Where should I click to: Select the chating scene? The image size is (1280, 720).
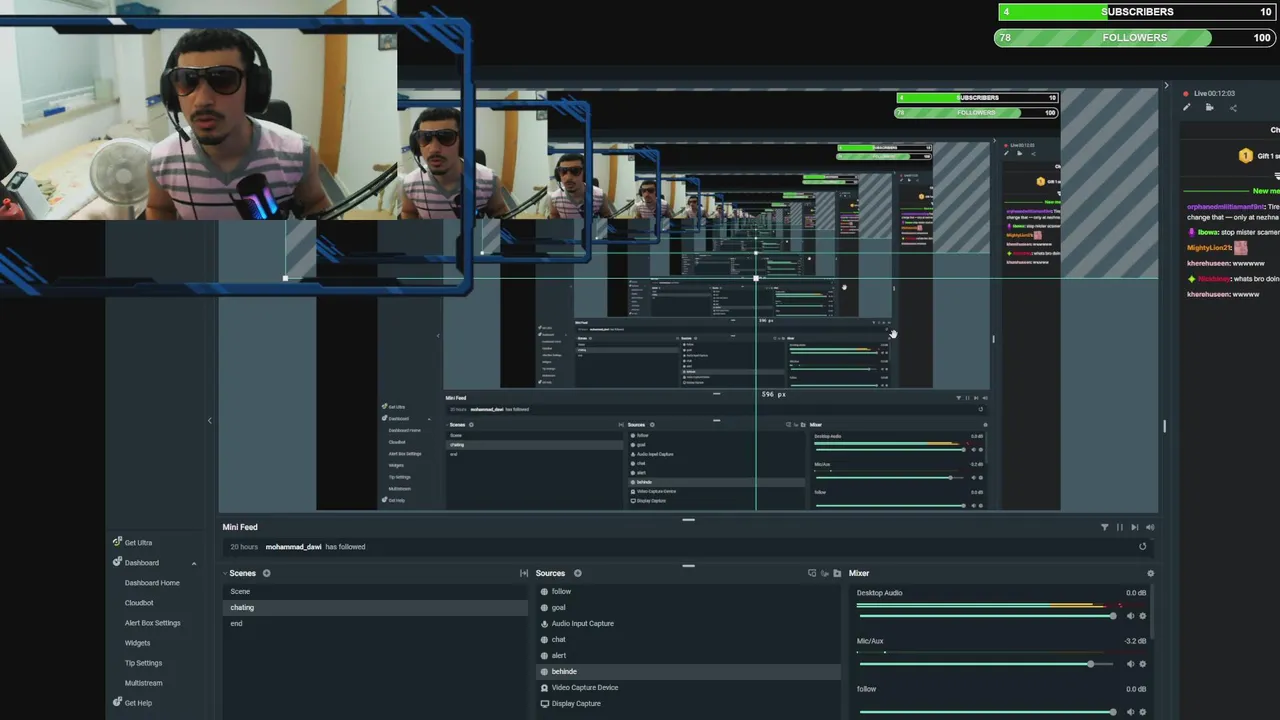coord(375,608)
